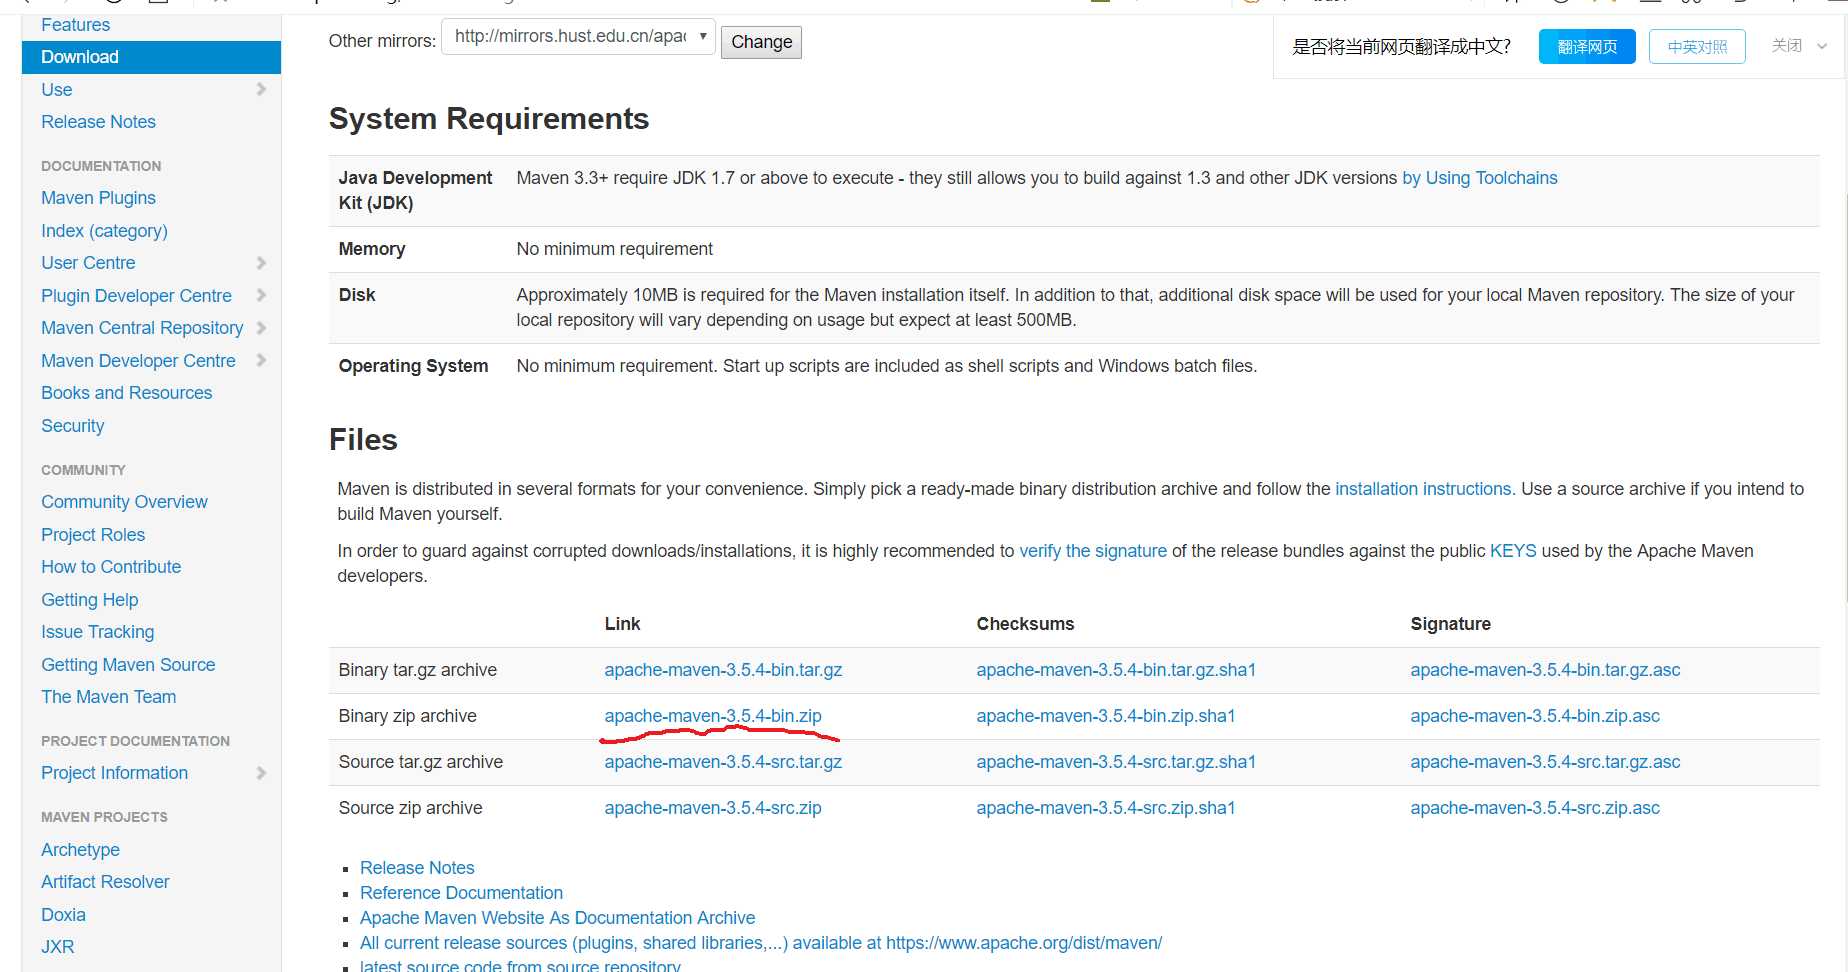Open Features in the sidebar

(75, 25)
